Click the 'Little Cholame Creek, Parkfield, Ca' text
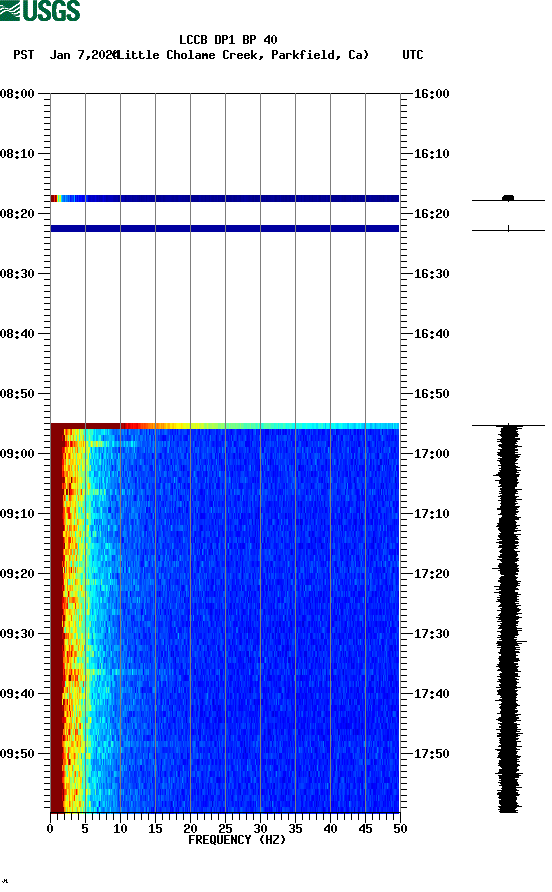The width and height of the screenshot is (552, 892). [x=243, y=55]
